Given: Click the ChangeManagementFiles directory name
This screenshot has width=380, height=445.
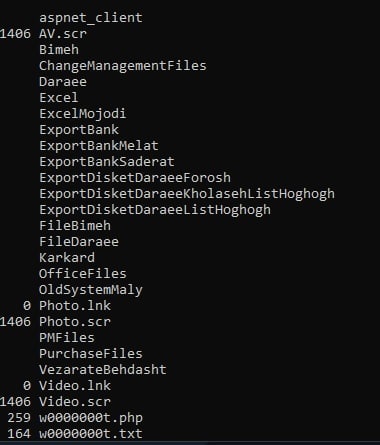Looking at the screenshot, I should [123, 66].
